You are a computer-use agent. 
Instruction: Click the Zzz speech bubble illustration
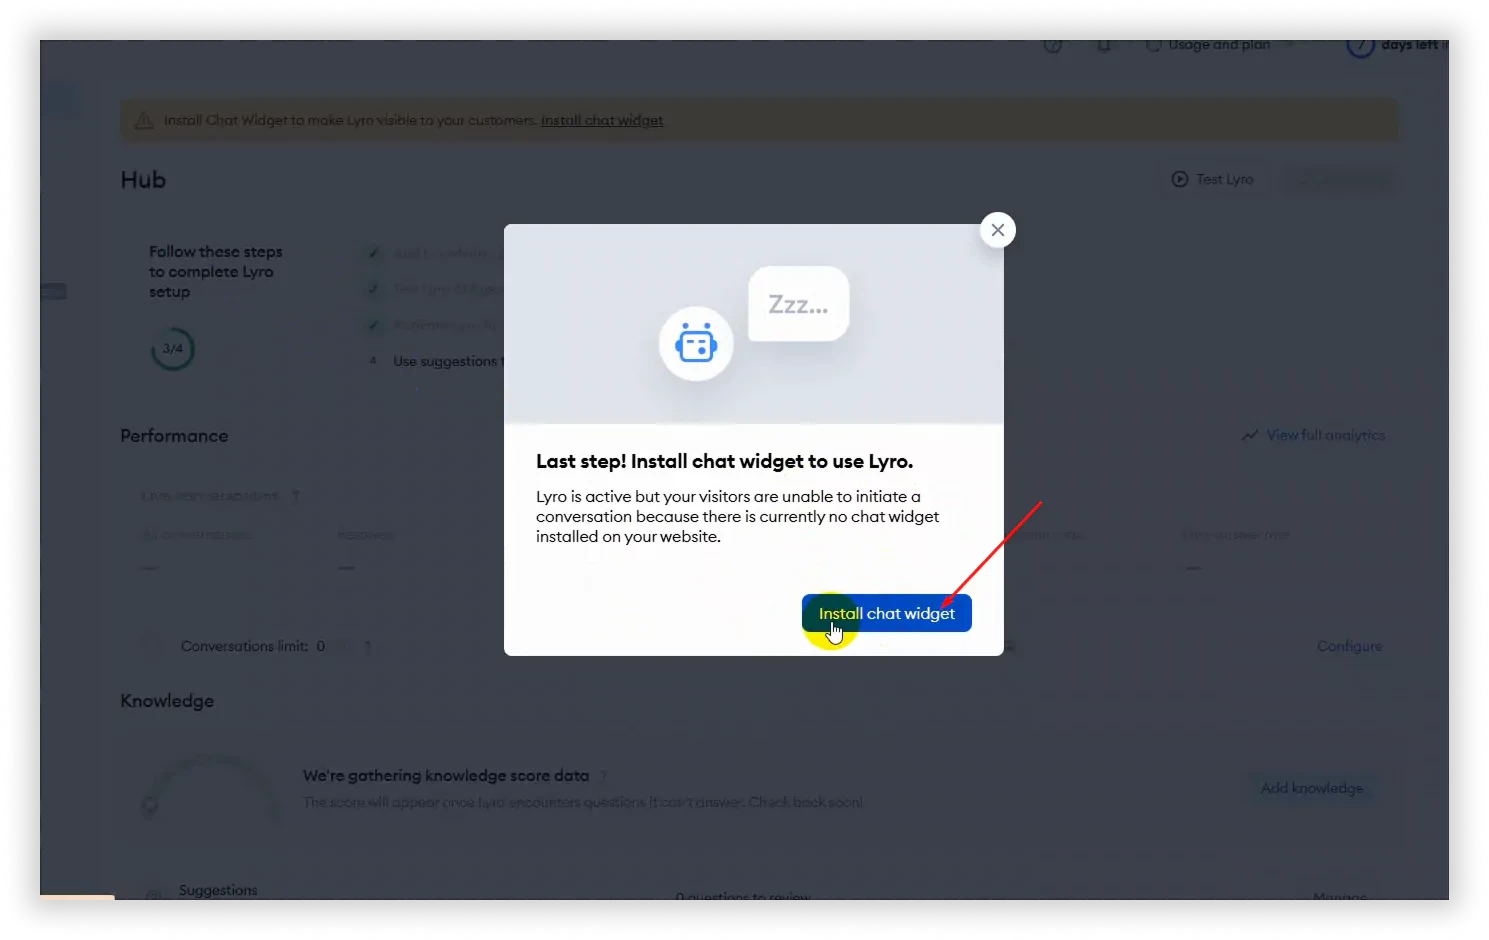pyautogui.click(x=798, y=304)
